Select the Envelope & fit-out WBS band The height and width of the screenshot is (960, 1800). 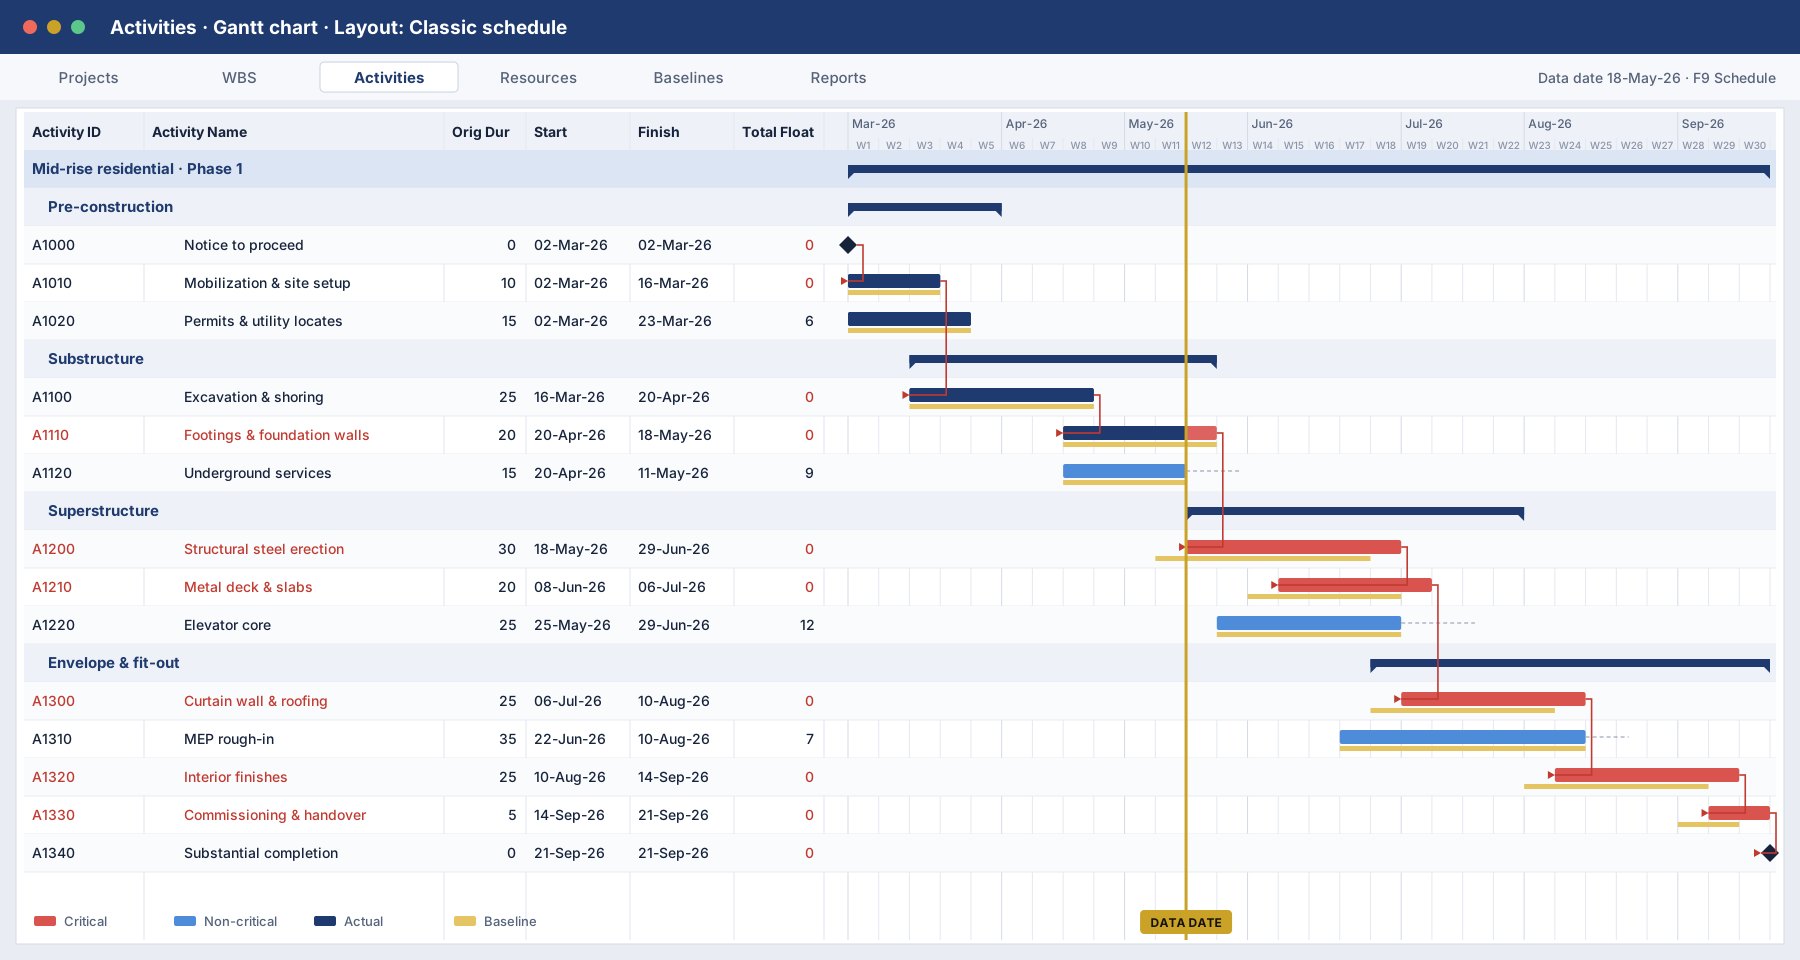coord(900,663)
